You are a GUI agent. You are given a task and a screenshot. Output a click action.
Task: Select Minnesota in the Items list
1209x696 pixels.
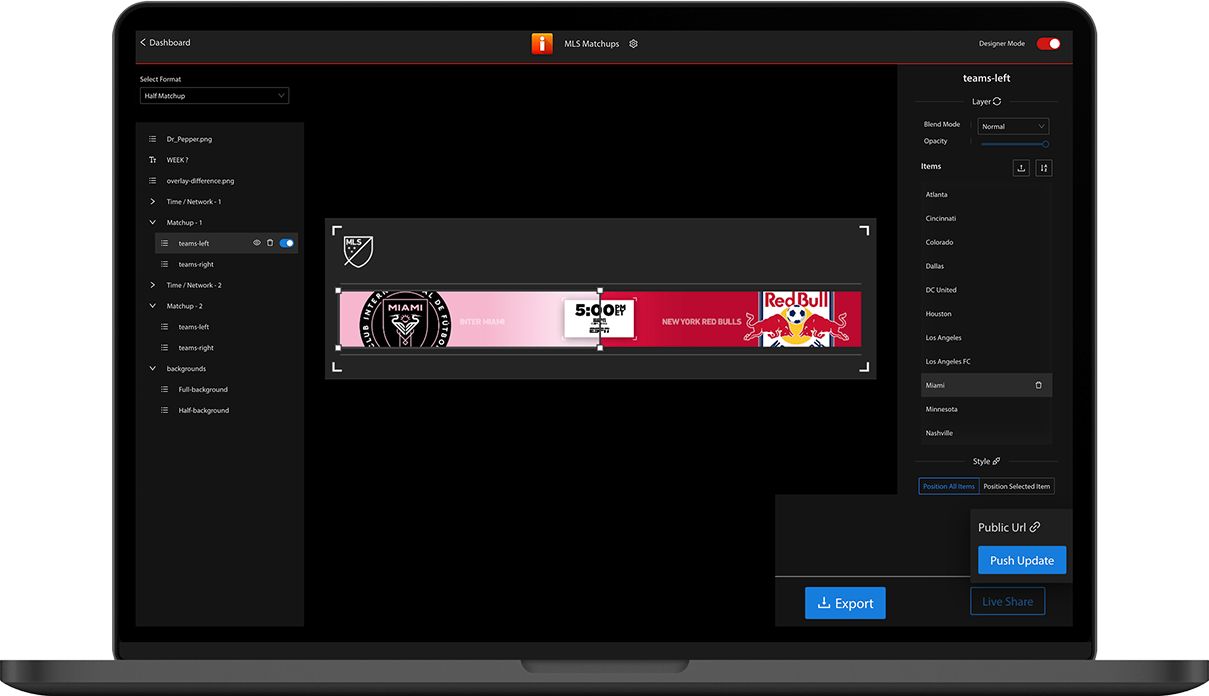point(986,409)
